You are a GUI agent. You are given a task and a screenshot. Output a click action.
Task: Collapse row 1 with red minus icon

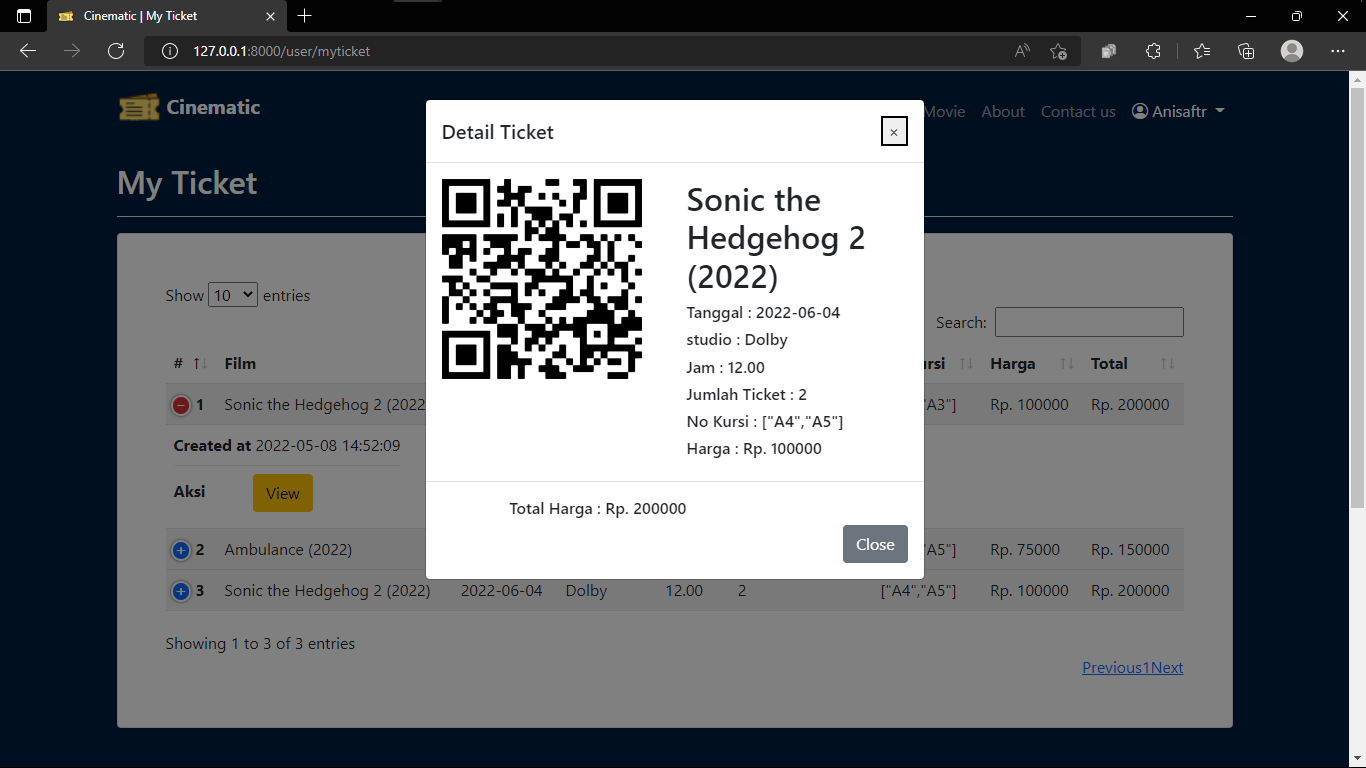[x=181, y=405]
